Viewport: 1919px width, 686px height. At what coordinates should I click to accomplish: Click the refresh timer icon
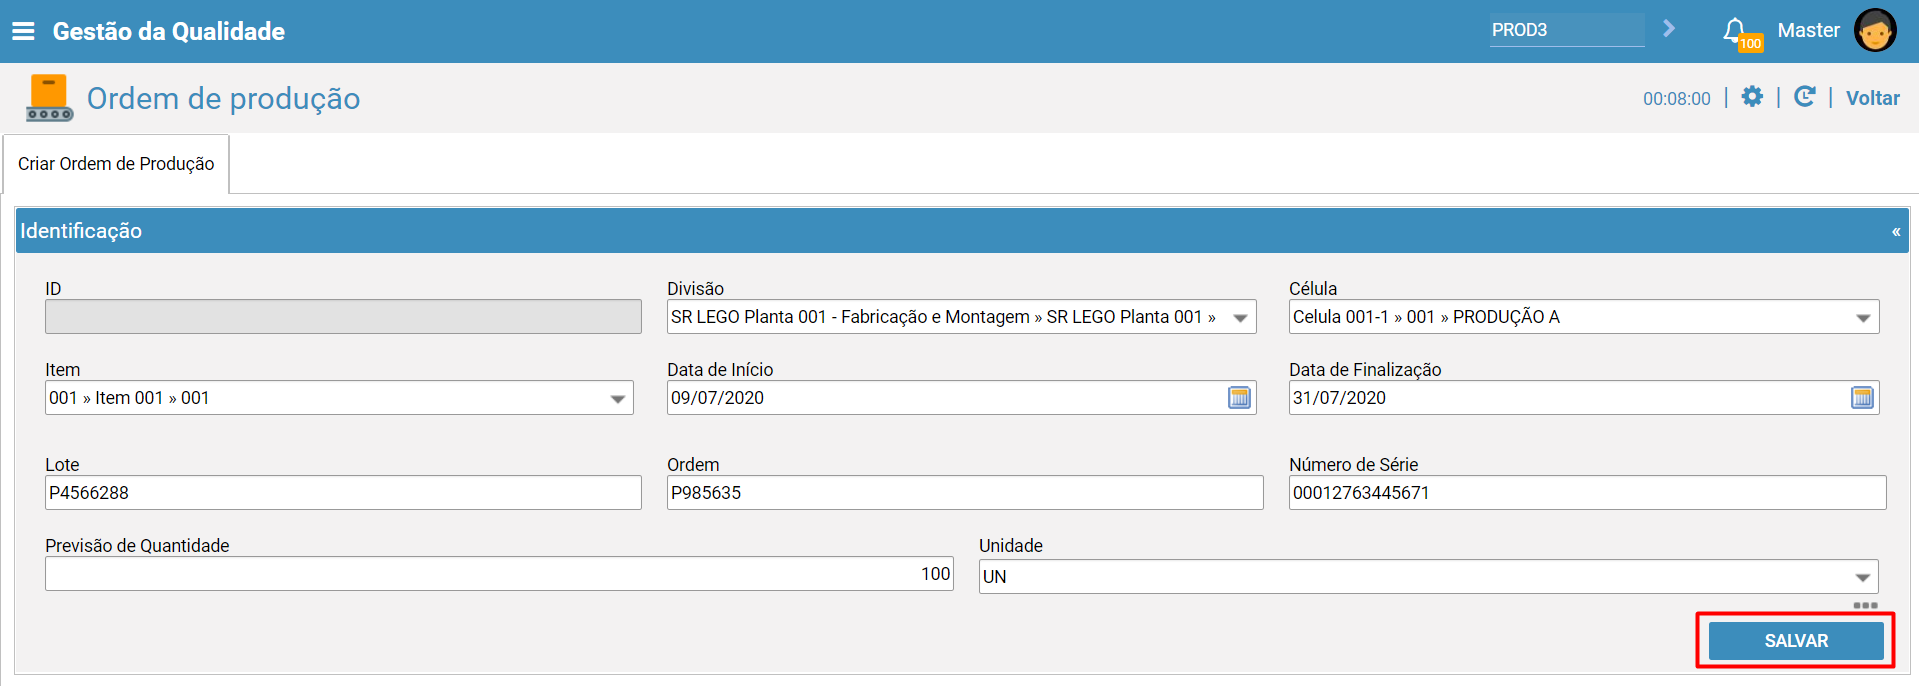point(1805,97)
